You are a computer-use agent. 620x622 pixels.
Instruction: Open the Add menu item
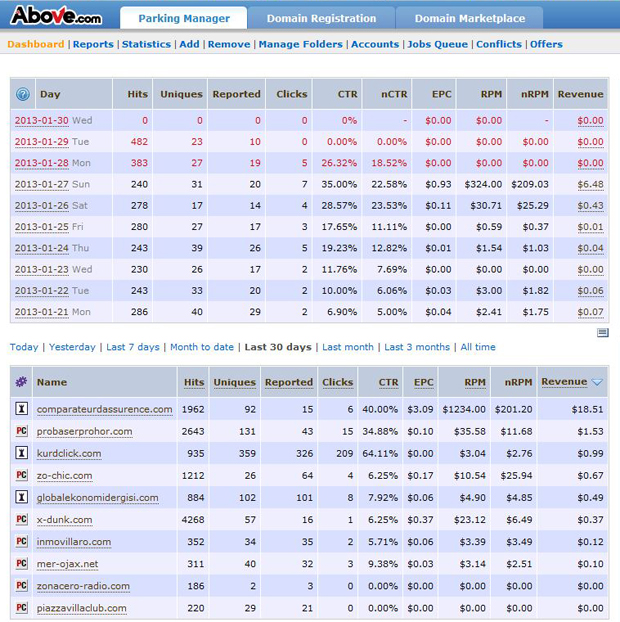point(189,44)
